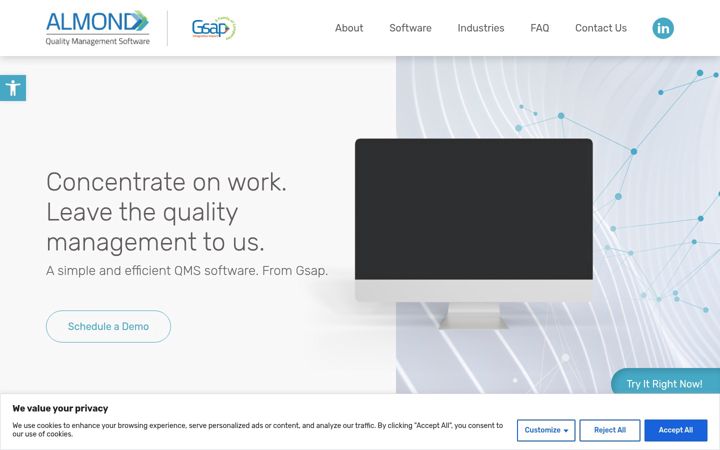
Task: Click the Schedule a Demo button
Action: (x=108, y=326)
